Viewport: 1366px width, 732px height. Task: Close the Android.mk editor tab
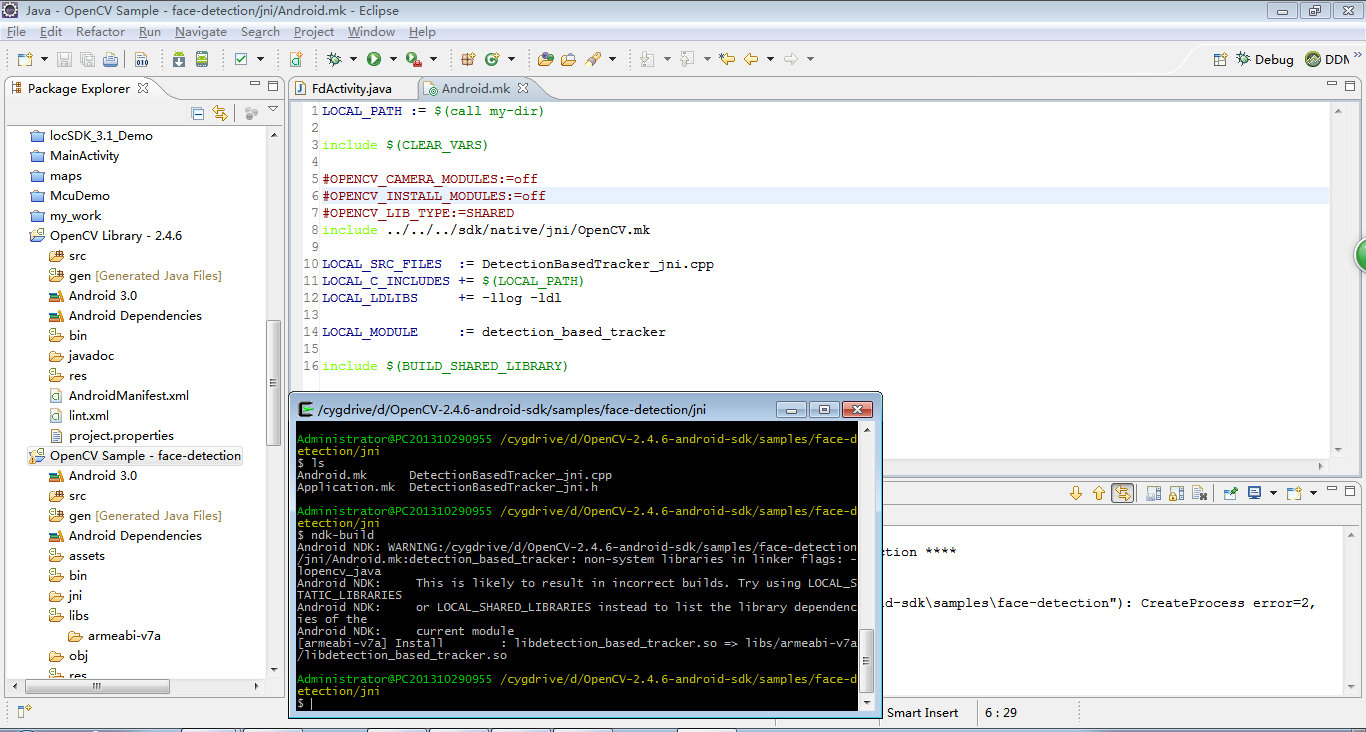[x=522, y=88]
